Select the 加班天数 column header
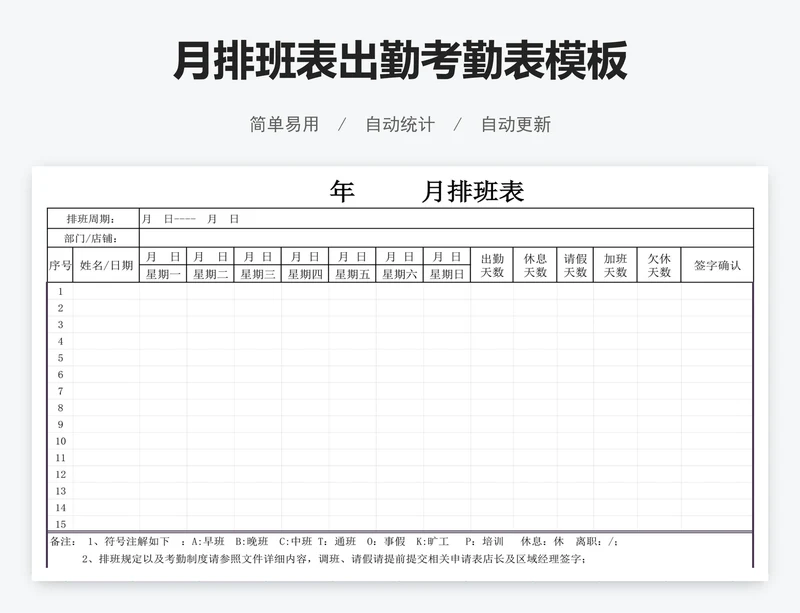 [615, 265]
